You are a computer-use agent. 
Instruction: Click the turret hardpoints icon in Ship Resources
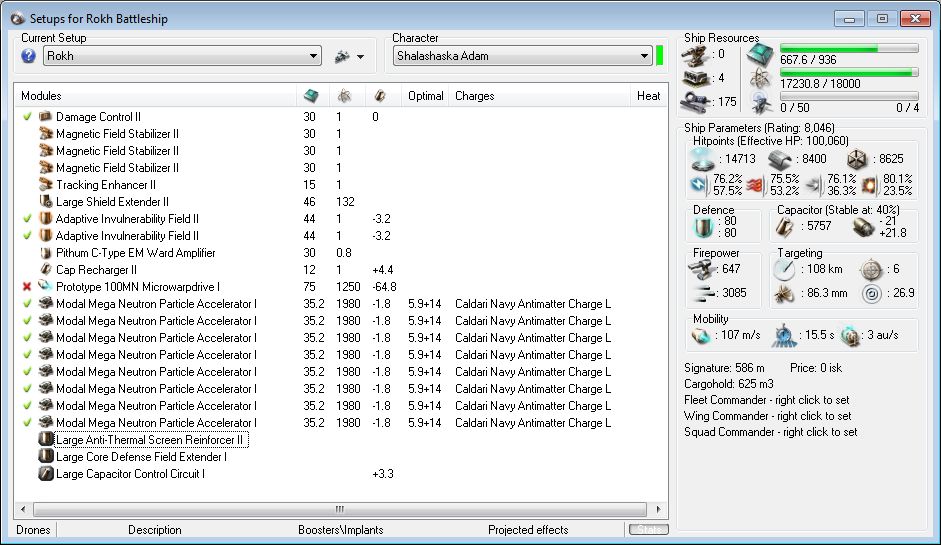pyautogui.click(x=696, y=55)
